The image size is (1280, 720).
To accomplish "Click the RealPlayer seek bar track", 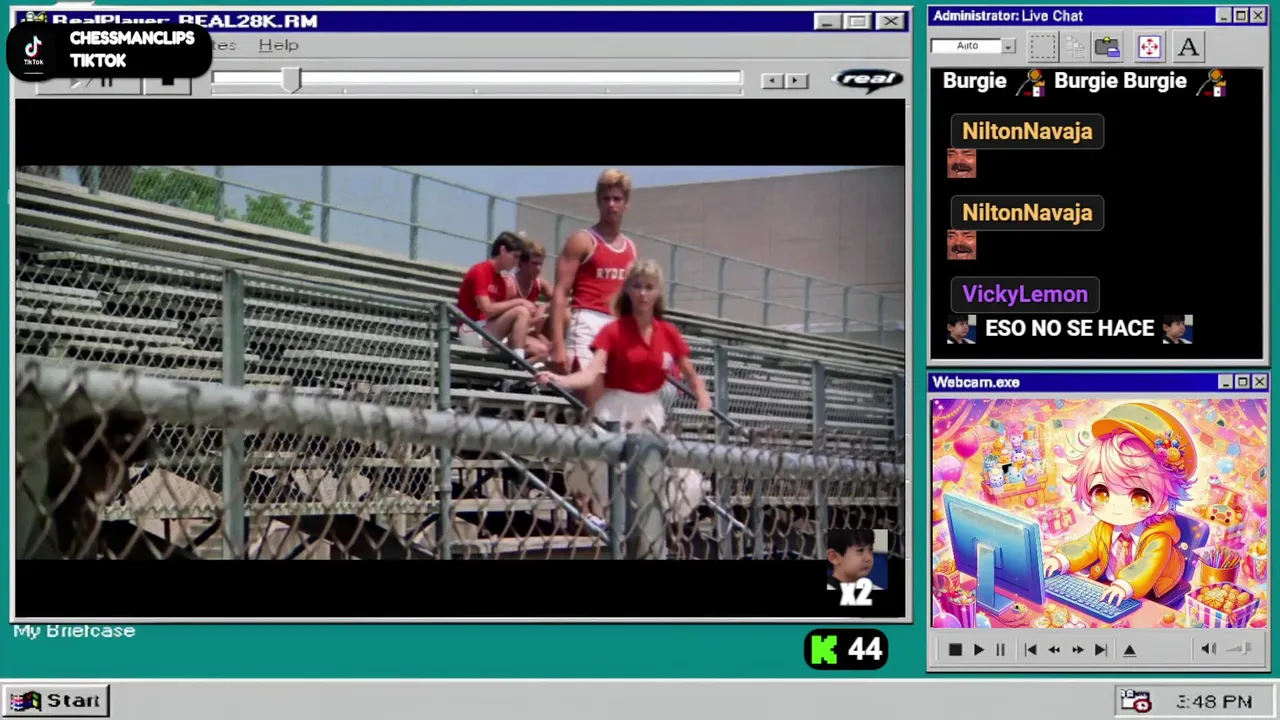I will 477,79.
